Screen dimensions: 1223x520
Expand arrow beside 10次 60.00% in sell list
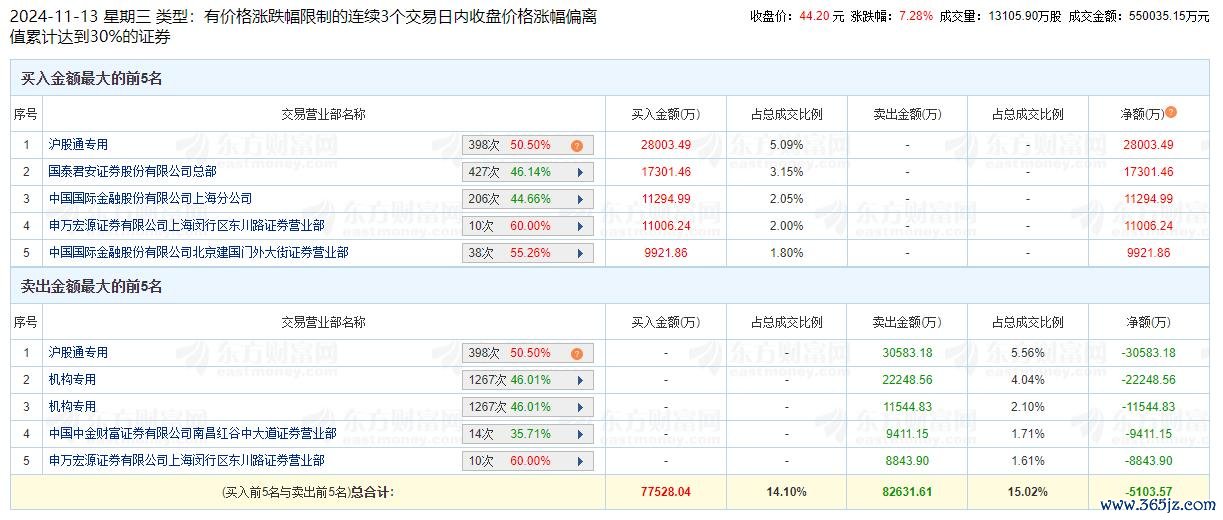(580, 462)
